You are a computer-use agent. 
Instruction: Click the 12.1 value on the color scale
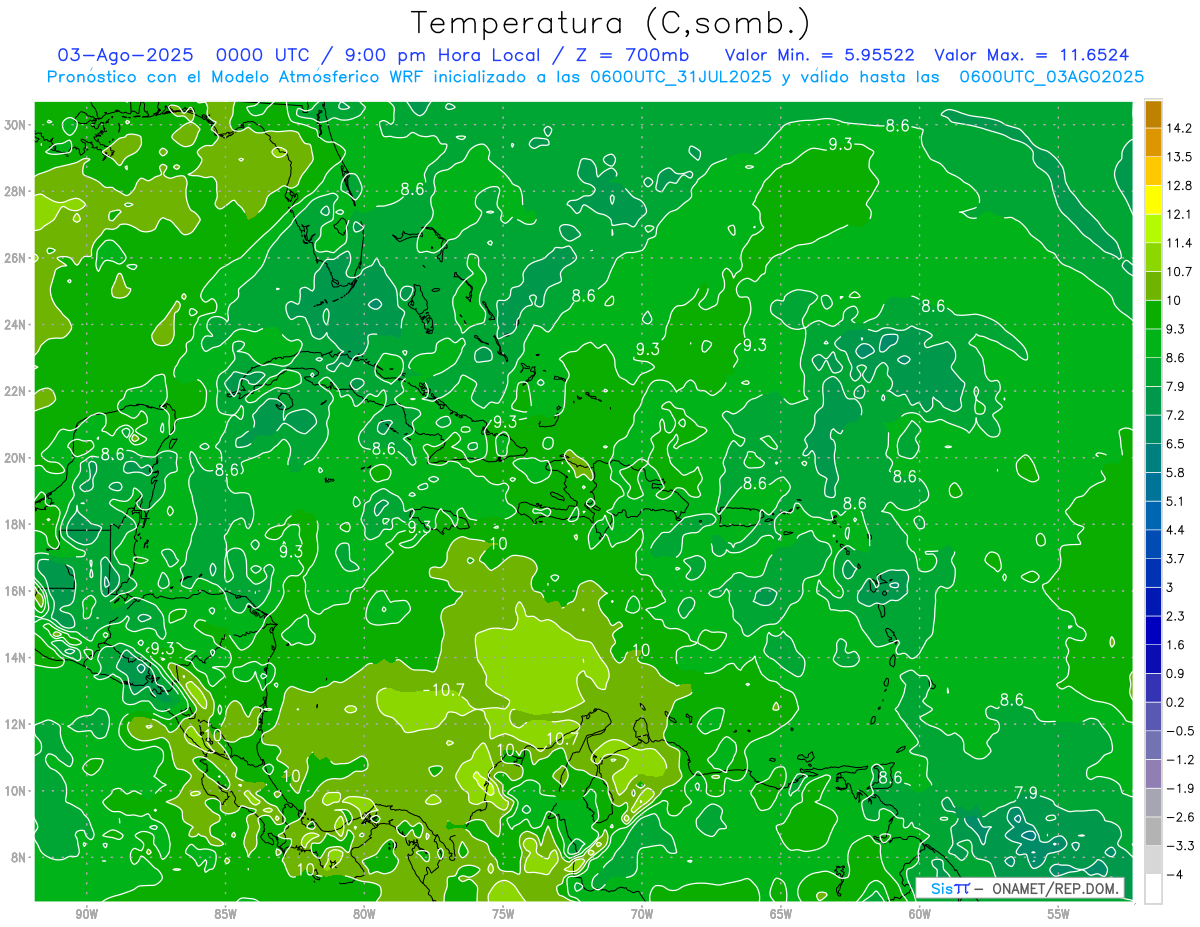pos(1179,214)
